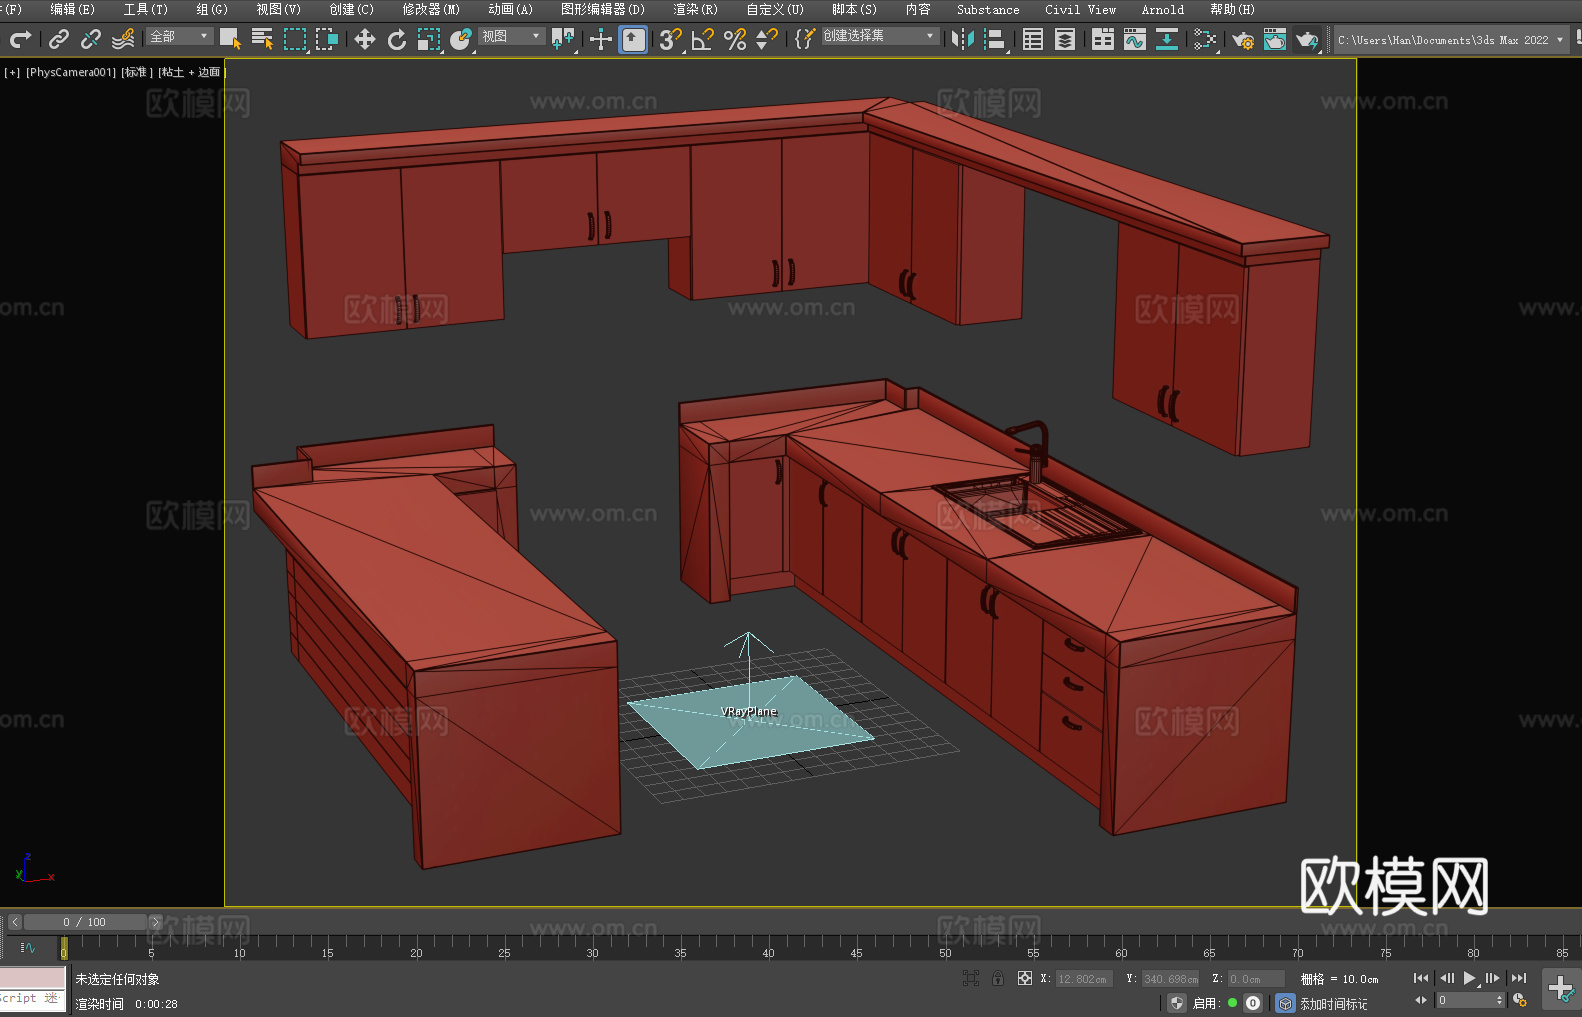Select the Link objects tool
The width and height of the screenshot is (1582, 1017).
pyautogui.click(x=59, y=39)
